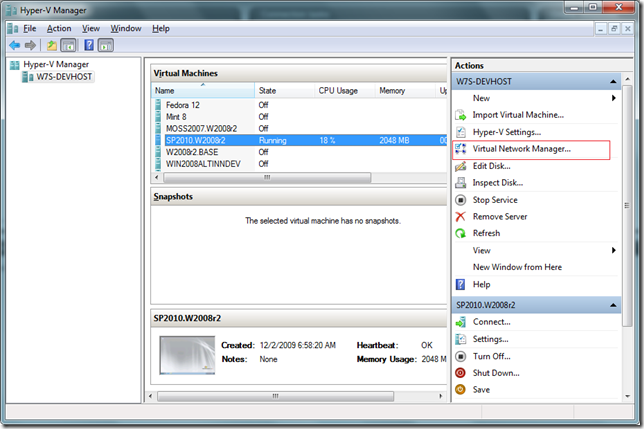Click the red Remove Server icon

461,216
